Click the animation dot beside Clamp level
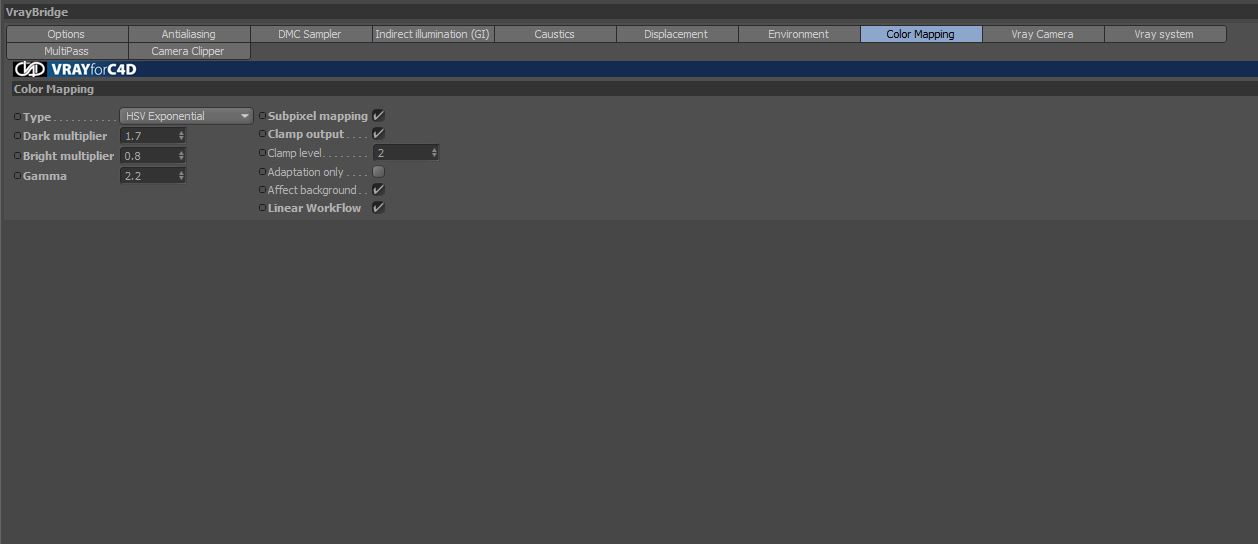The image size is (1258, 544). pos(262,153)
